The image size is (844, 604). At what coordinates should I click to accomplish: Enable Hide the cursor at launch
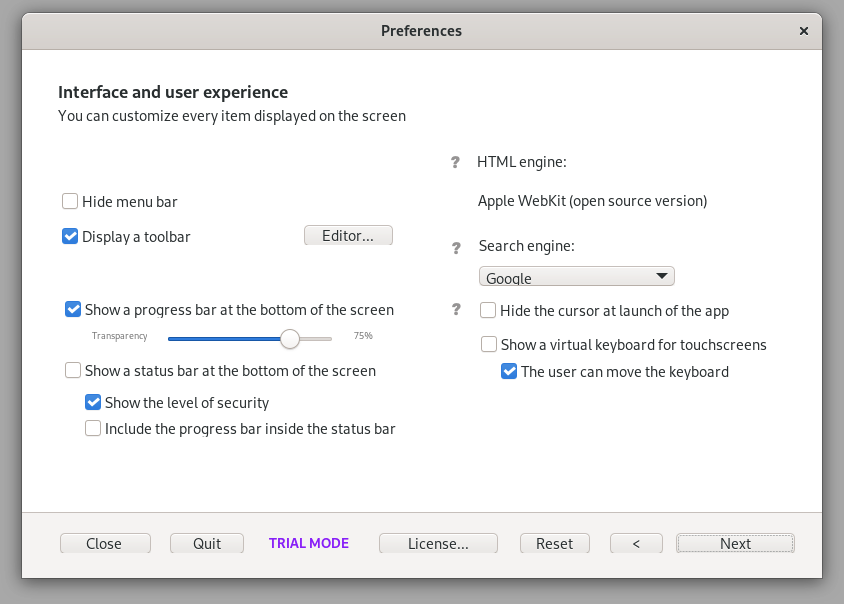(x=489, y=310)
